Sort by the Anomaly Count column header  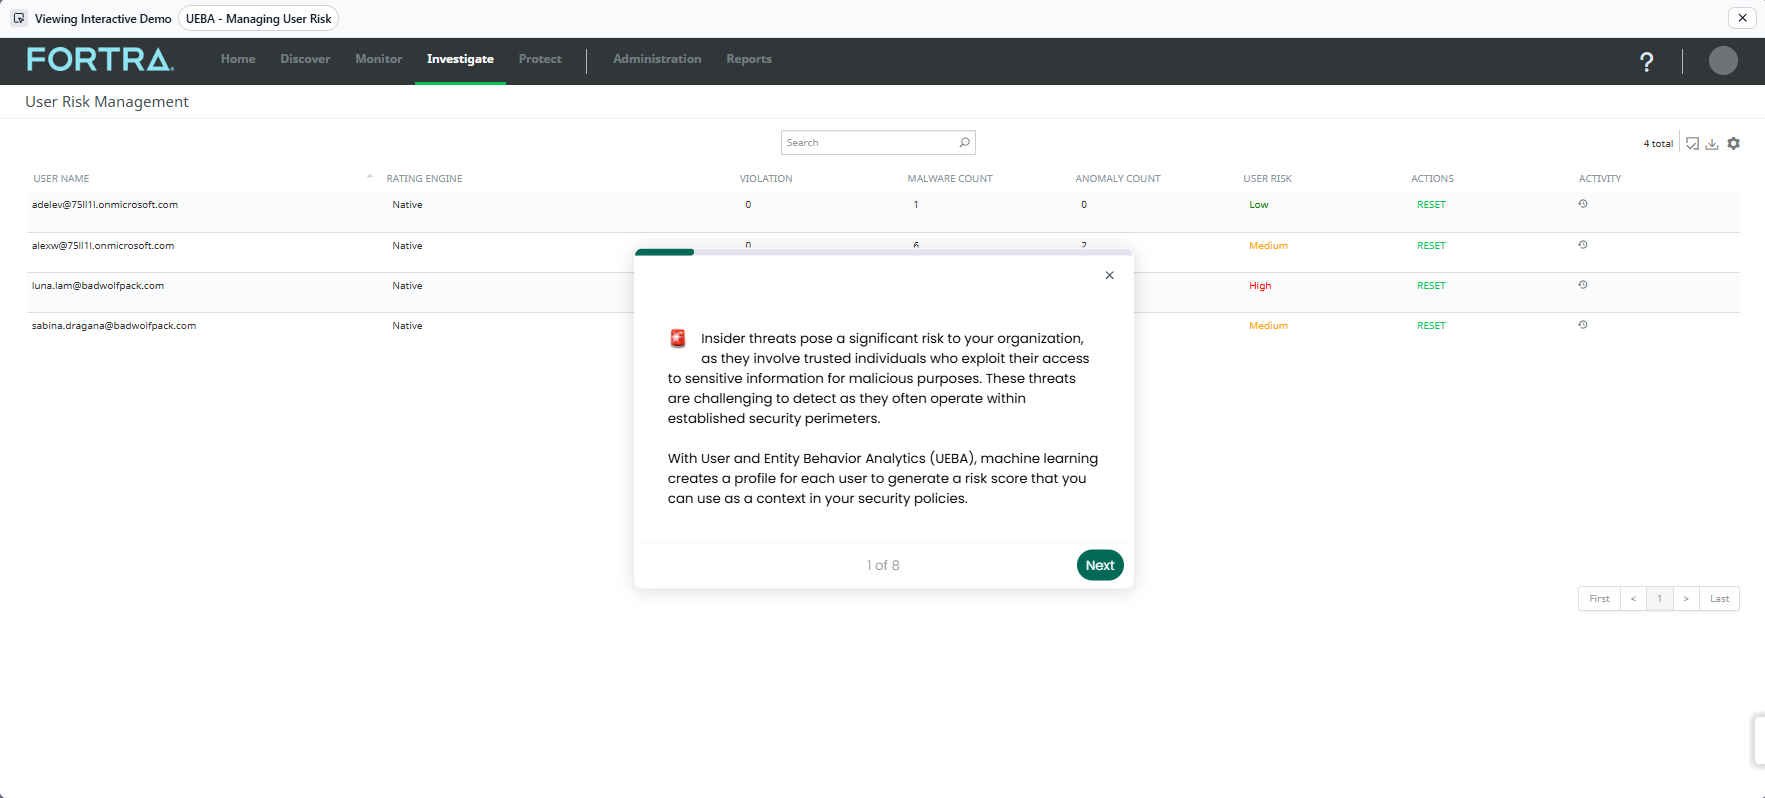[x=1118, y=179]
